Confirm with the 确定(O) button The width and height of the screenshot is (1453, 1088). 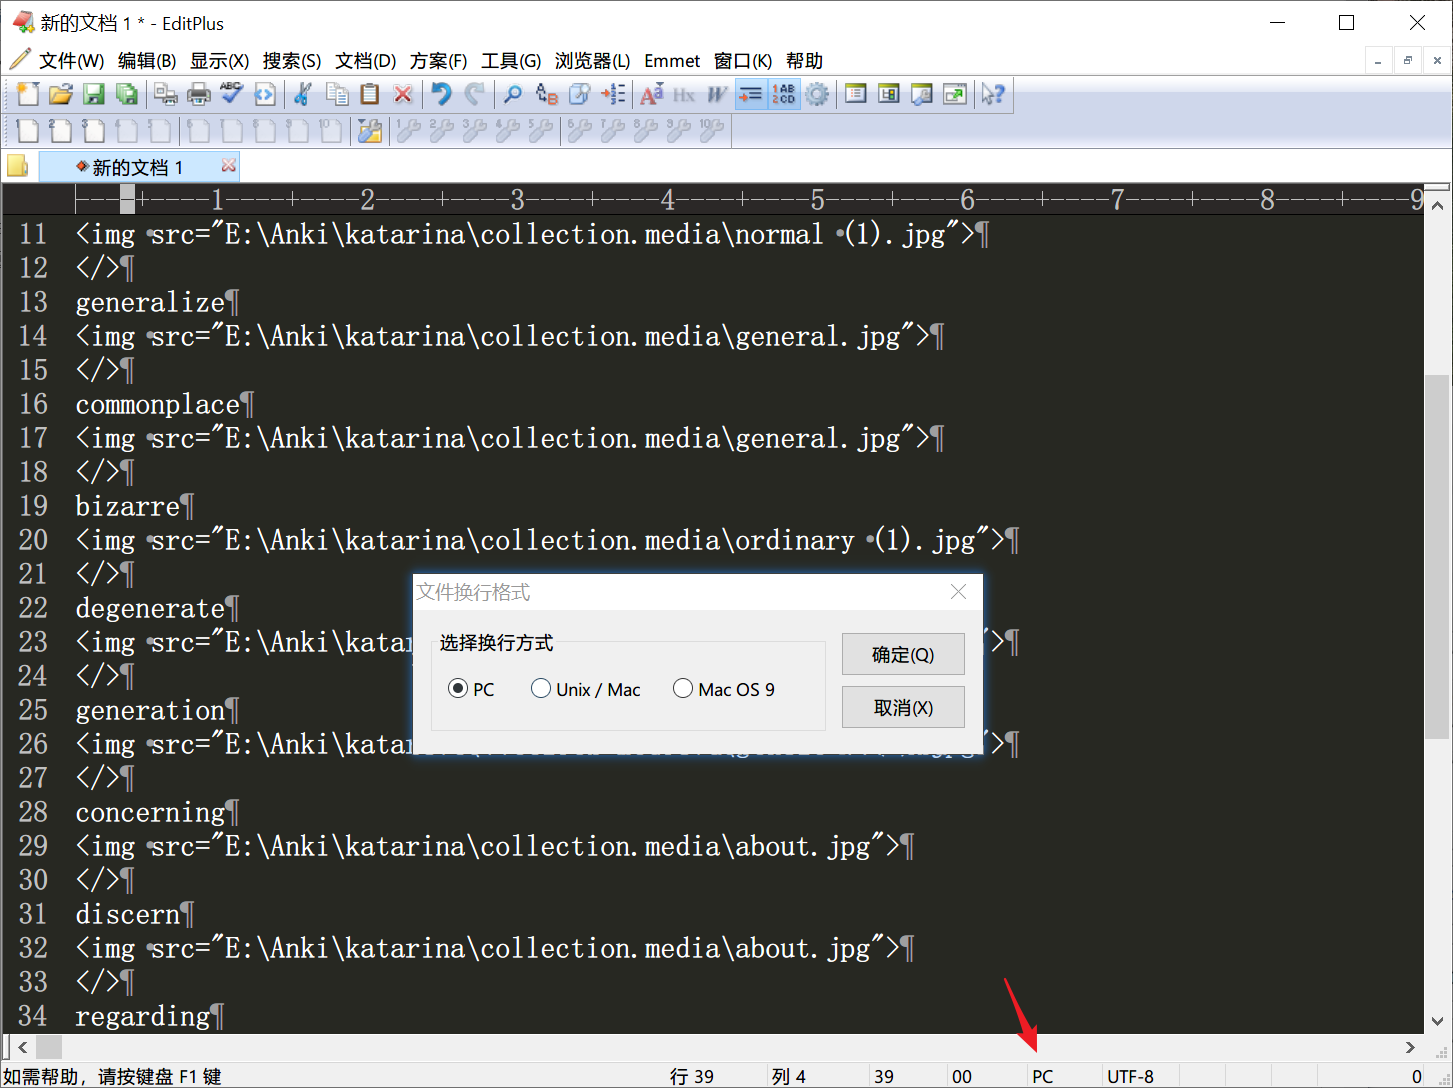click(x=903, y=654)
